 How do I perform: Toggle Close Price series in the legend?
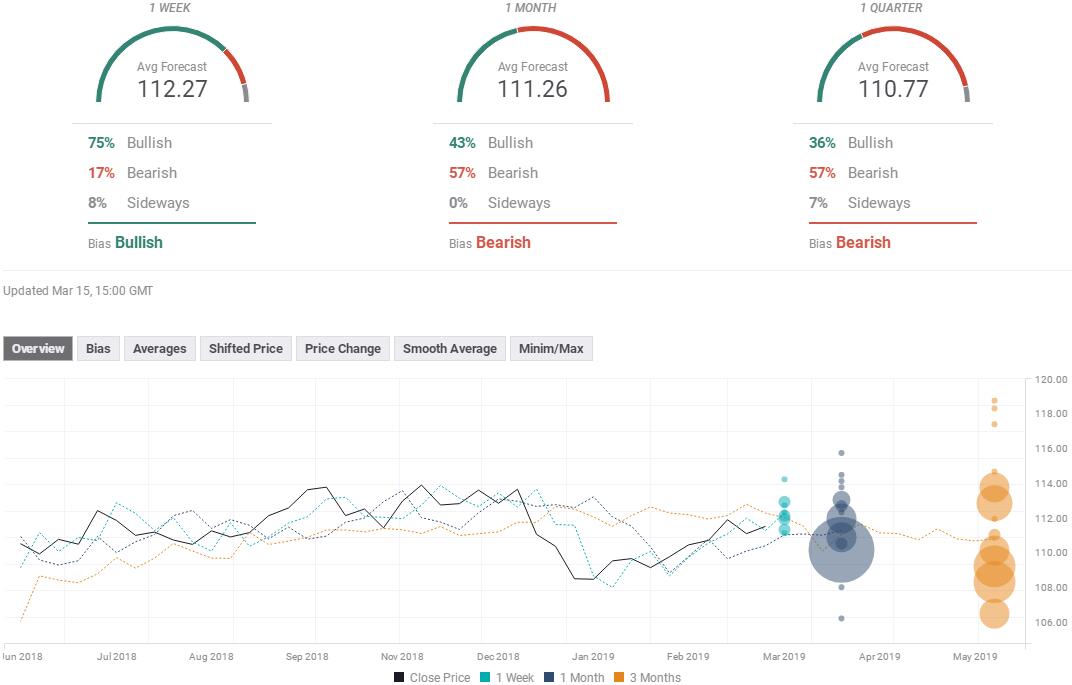[x=431, y=677]
